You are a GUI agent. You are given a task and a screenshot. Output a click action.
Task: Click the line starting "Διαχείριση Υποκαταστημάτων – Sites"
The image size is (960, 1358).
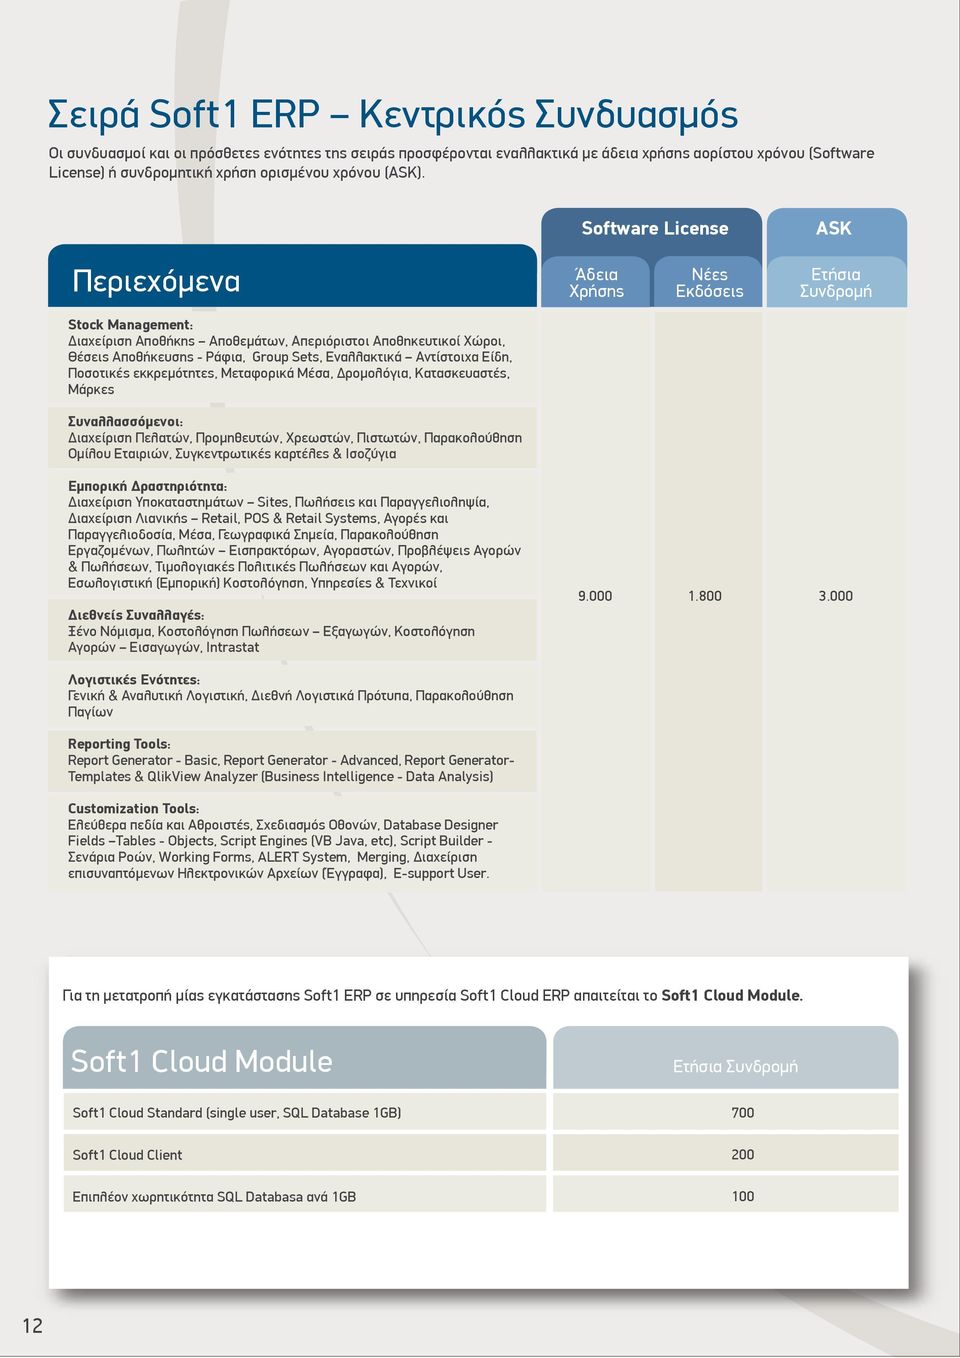pyautogui.click(x=279, y=503)
